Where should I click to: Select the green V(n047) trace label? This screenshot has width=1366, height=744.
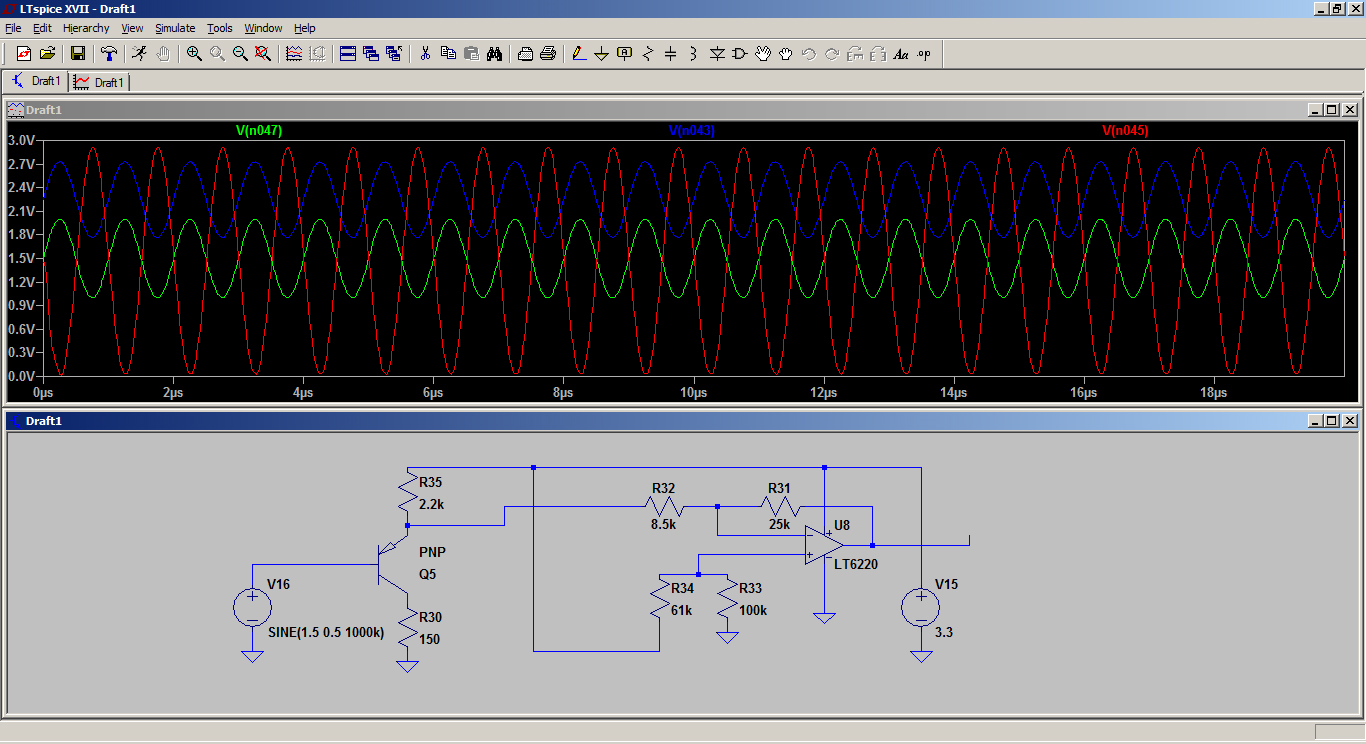[x=259, y=130]
